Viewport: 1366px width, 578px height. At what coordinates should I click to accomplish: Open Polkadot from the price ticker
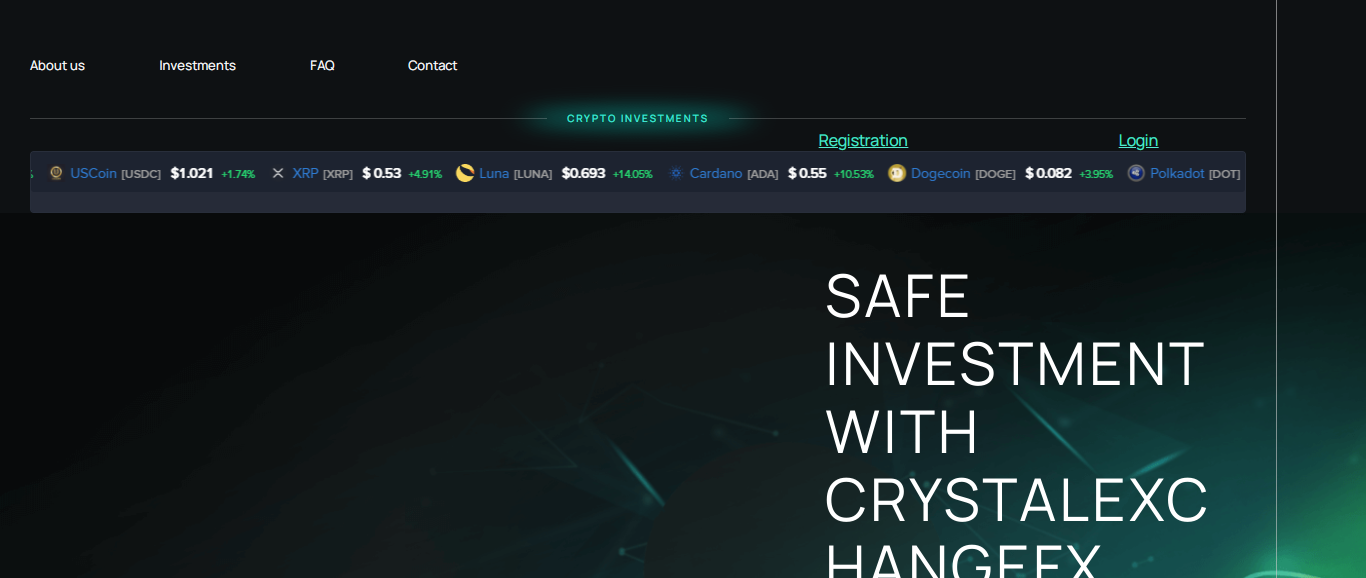(1177, 173)
